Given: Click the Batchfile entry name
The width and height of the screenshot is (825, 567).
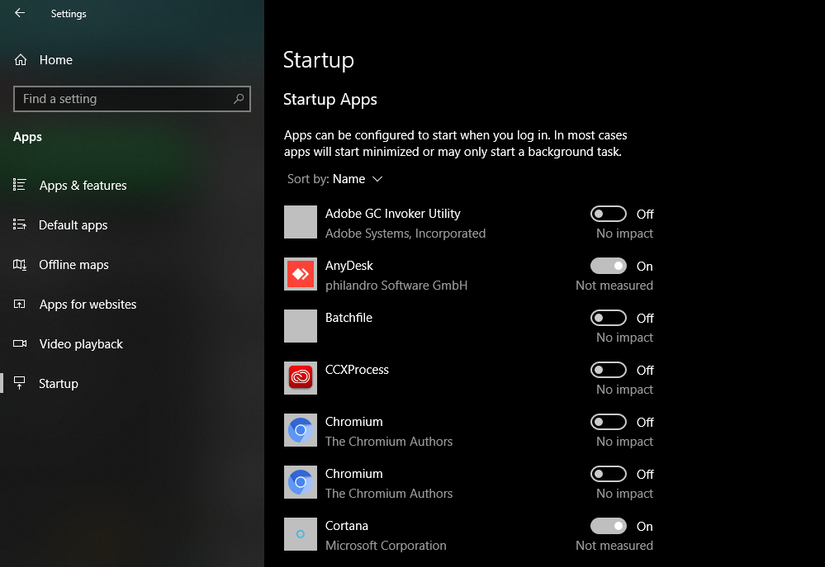Looking at the screenshot, I should (349, 318).
